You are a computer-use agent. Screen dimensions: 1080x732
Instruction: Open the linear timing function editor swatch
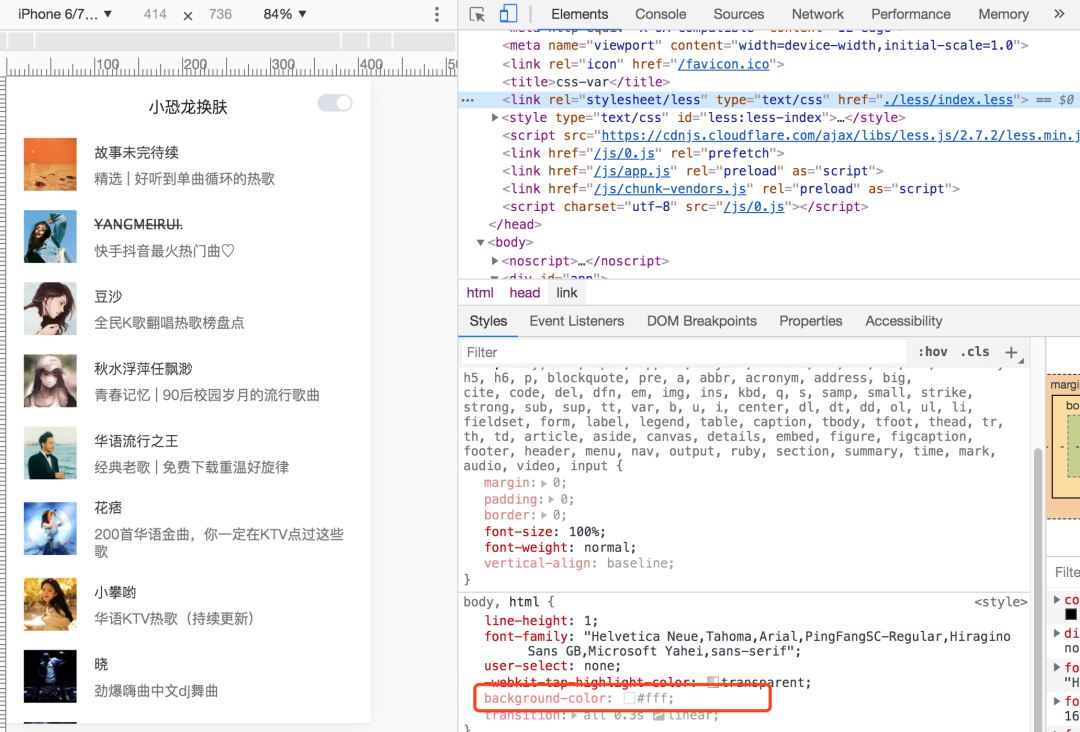pos(658,715)
